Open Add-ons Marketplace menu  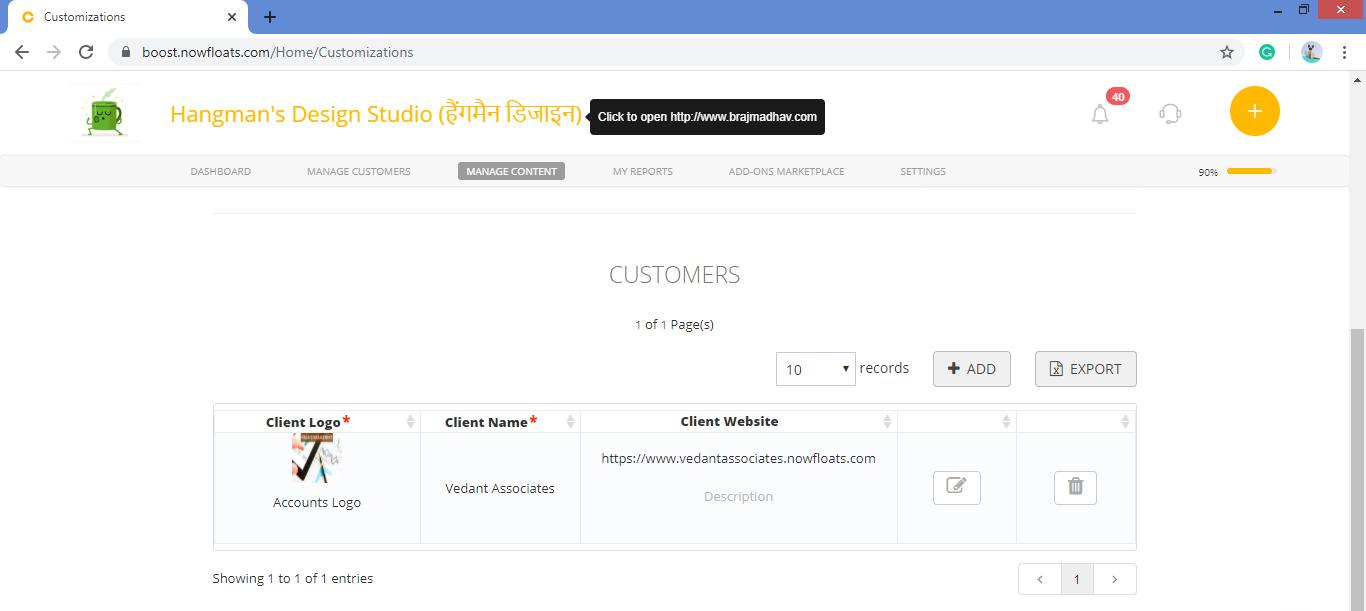787,171
